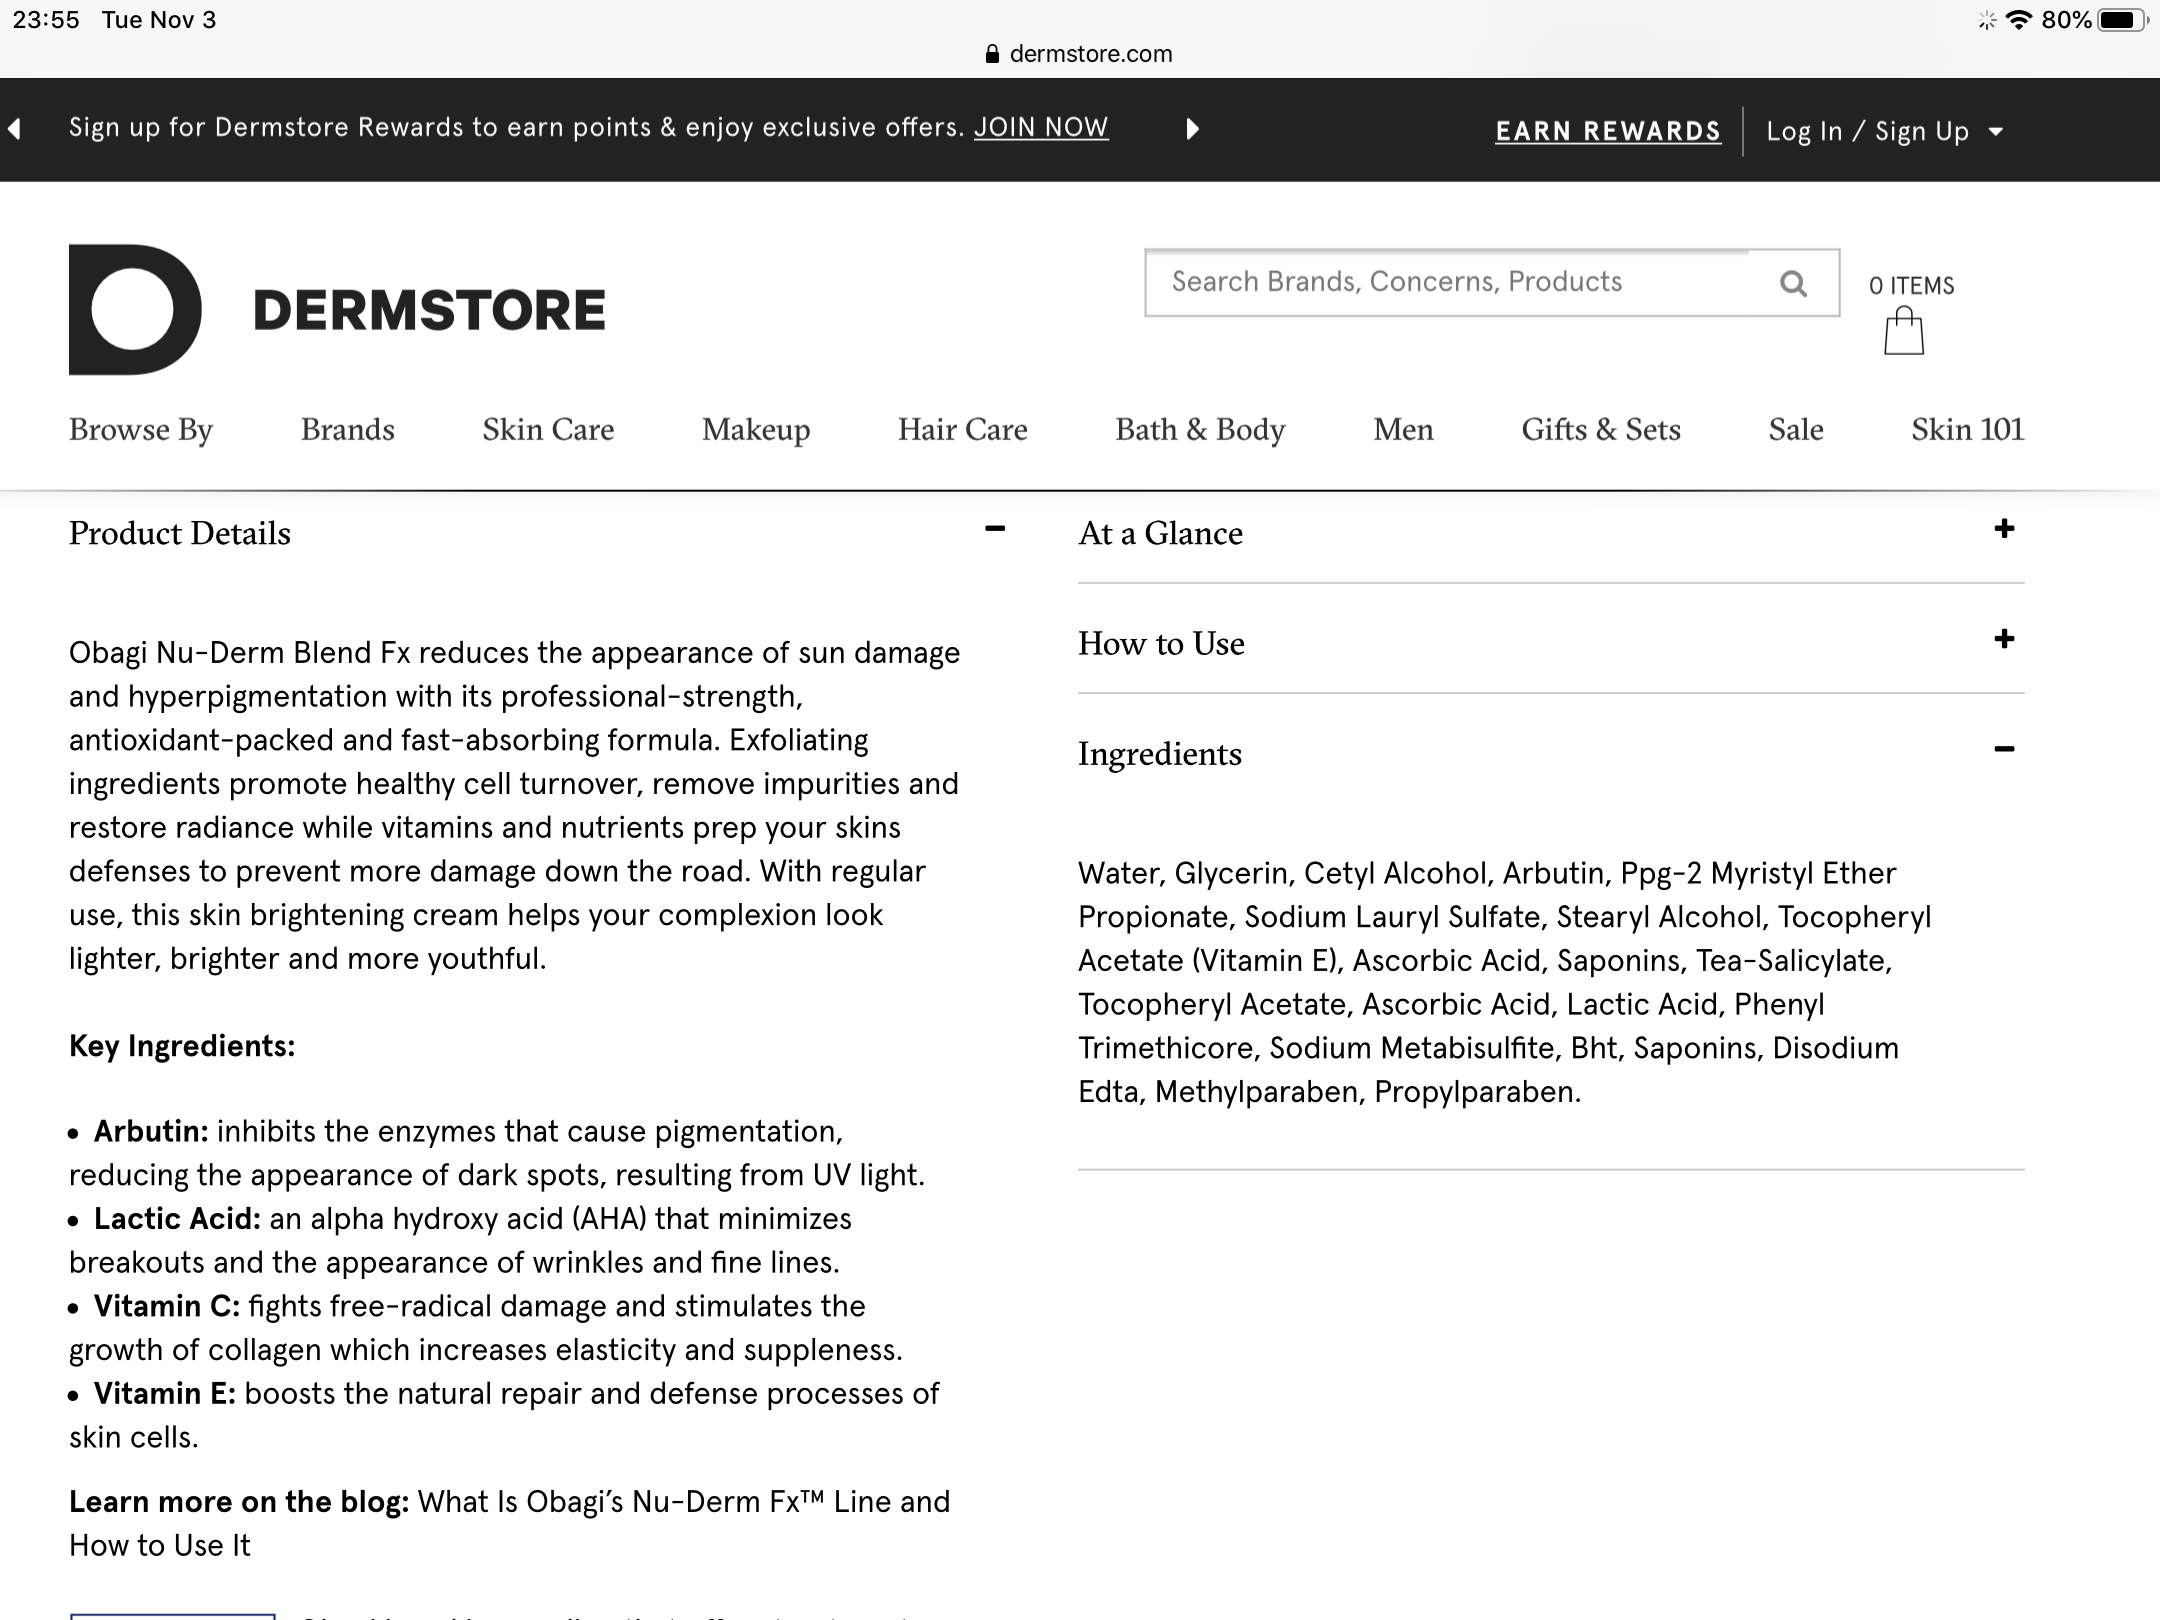Click the next promo banner arrow

pyautogui.click(x=1192, y=129)
